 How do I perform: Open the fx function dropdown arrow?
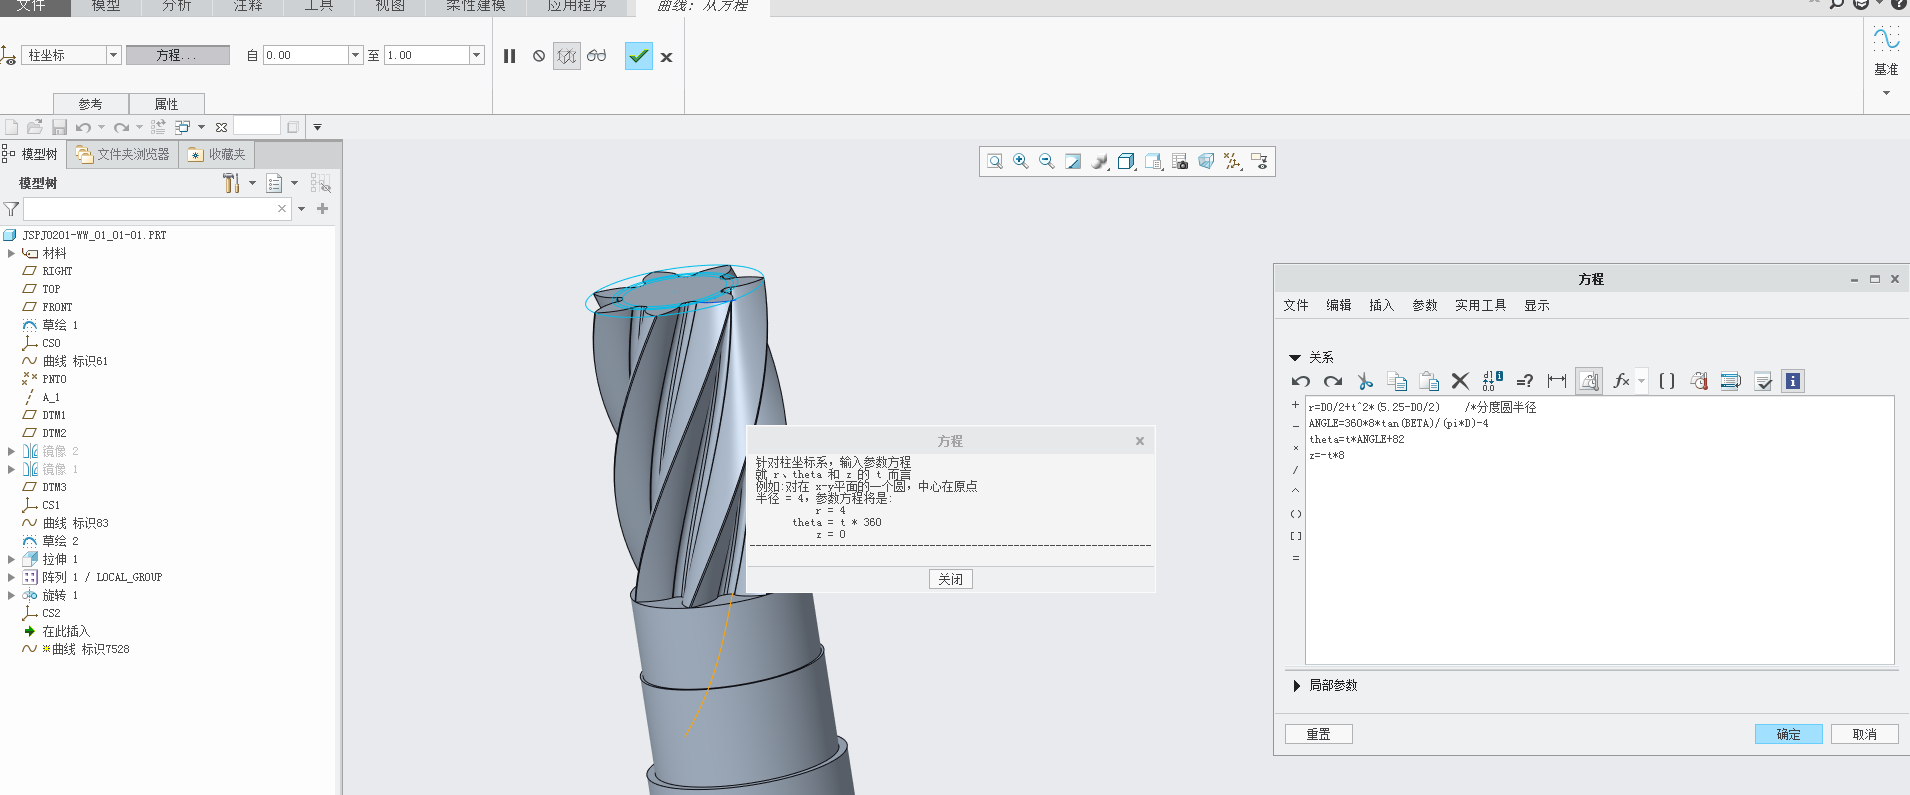1641,381
